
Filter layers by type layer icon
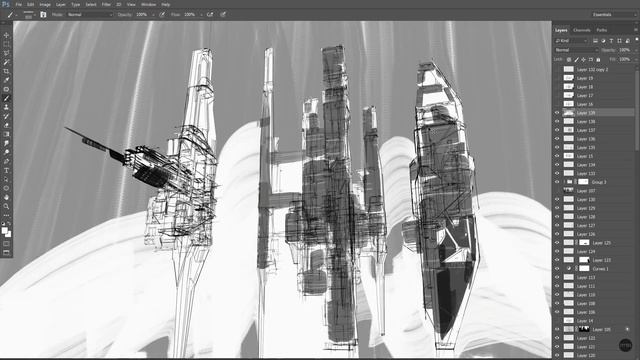(611, 41)
